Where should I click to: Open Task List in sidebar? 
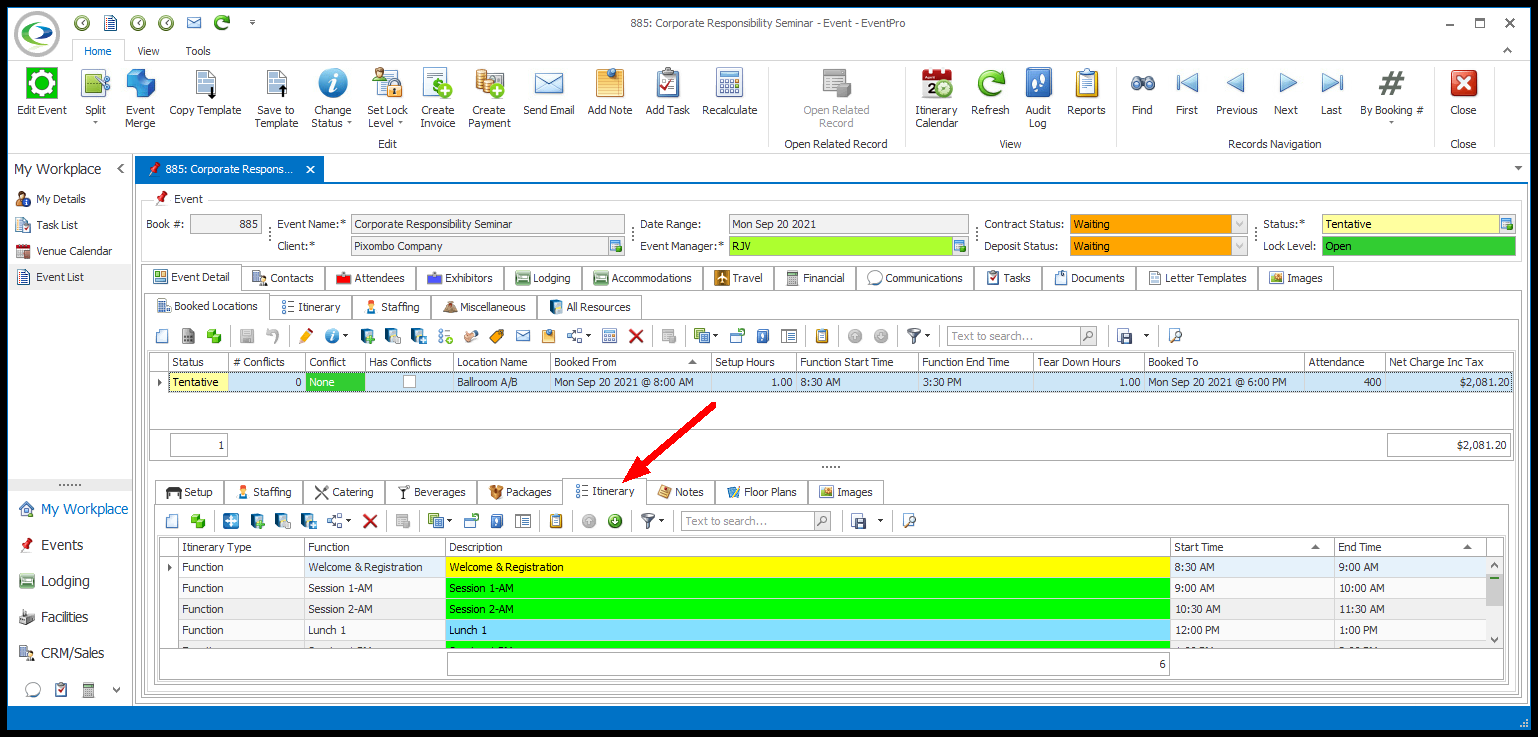[56, 225]
